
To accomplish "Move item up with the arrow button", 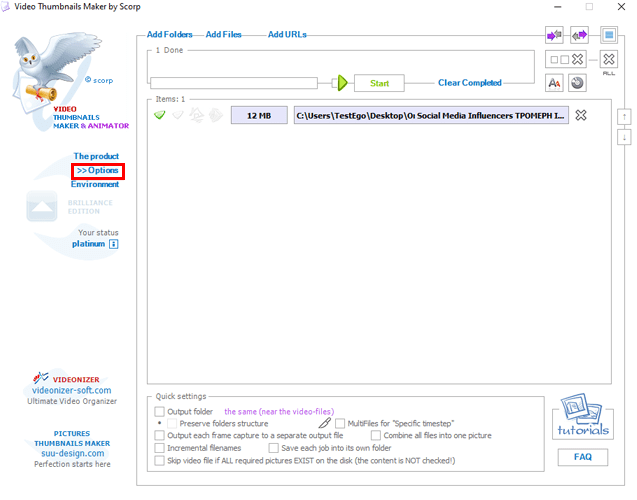I will pyautogui.click(x=624, y=117).
